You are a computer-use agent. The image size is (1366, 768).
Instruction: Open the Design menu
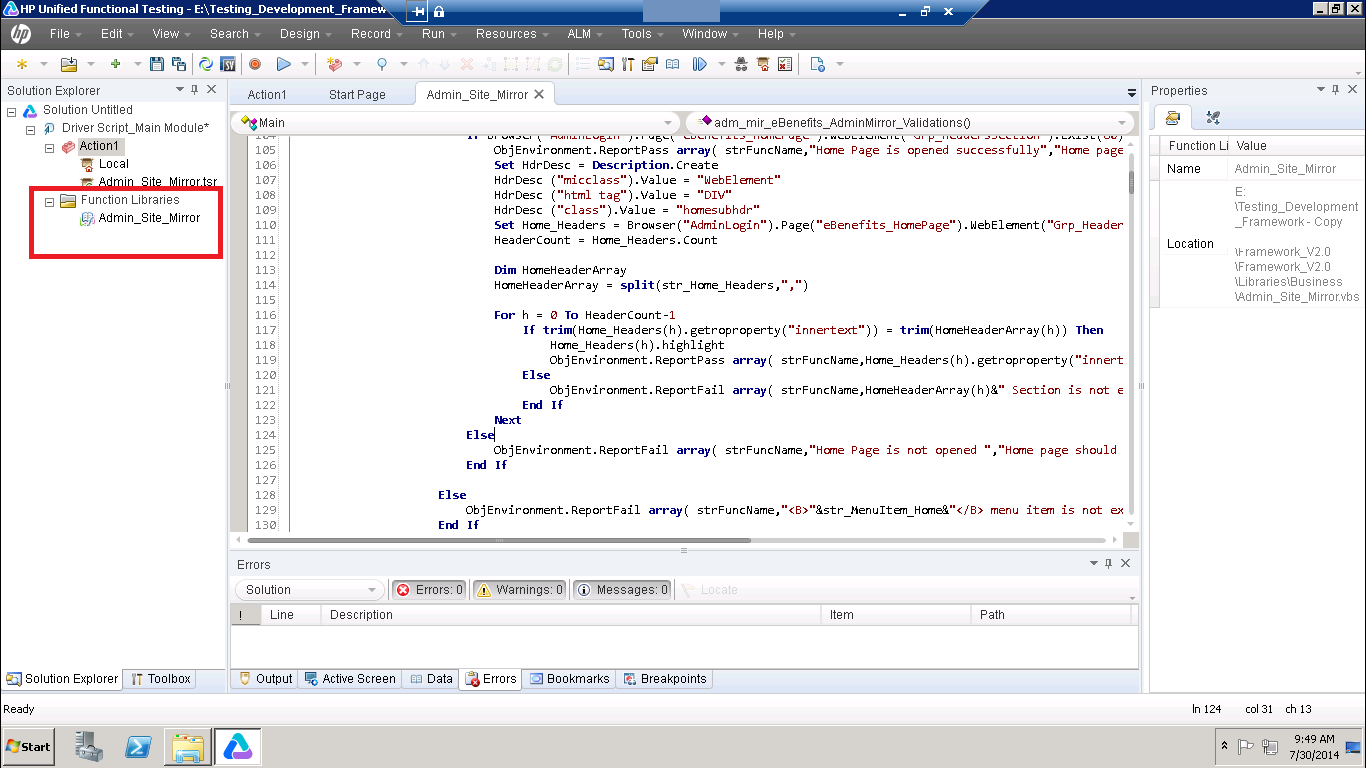pos(300,33)
